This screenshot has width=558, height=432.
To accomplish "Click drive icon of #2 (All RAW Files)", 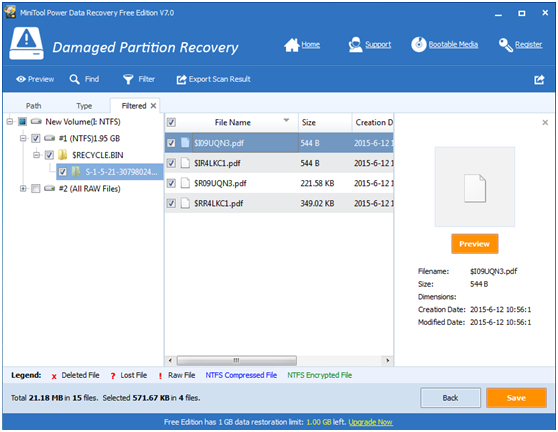I will [x=49, y=188].
